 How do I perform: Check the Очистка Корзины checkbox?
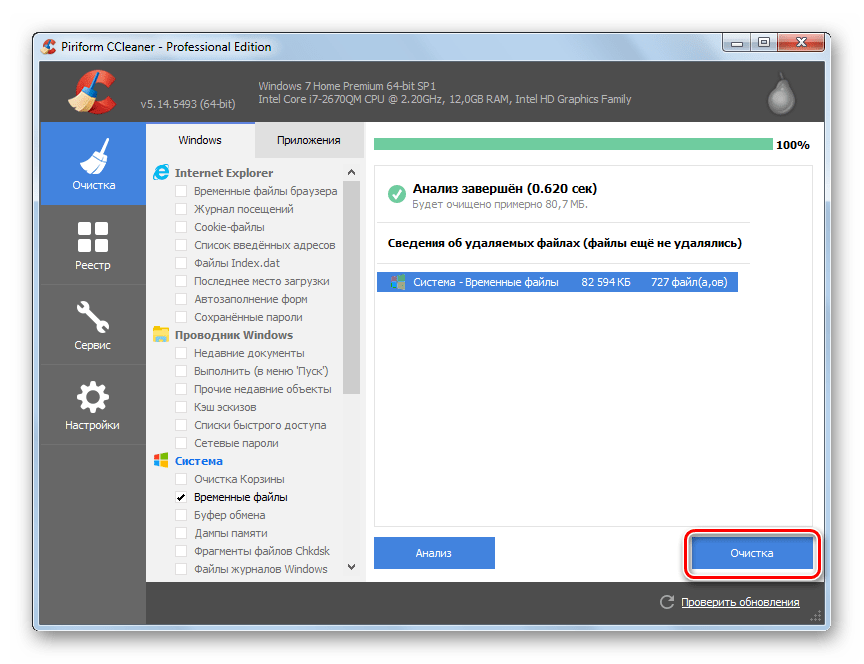[181, 479]
